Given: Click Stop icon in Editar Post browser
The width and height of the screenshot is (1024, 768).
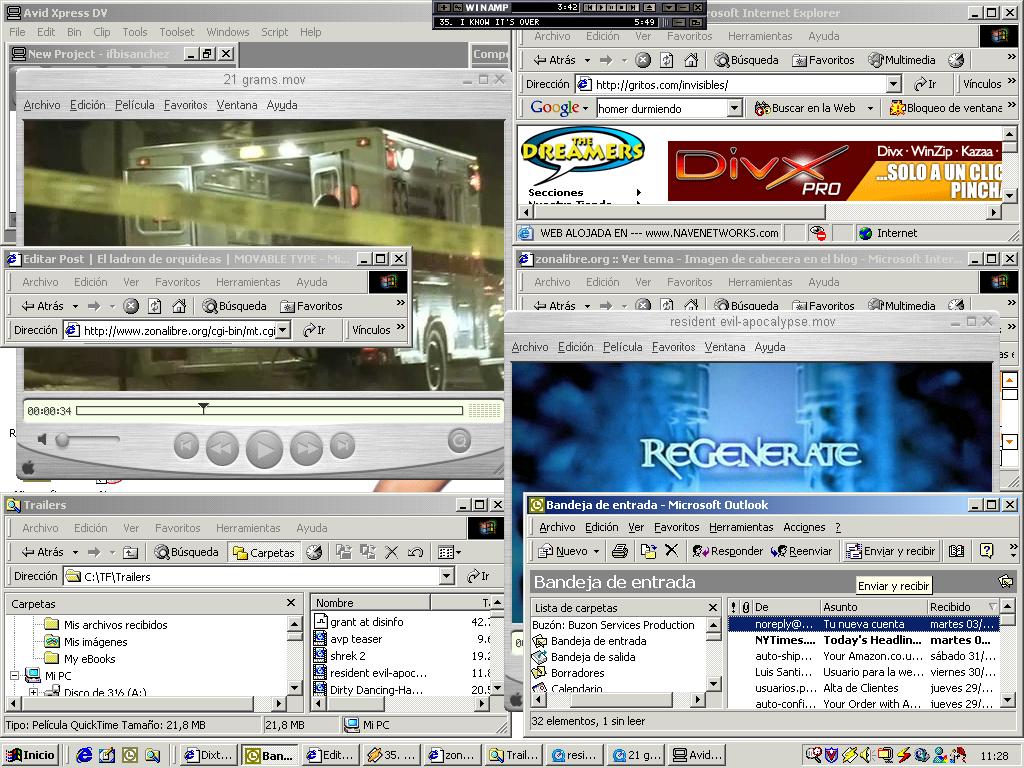Looking at the screenshot, I should pyautogui.click(x=131, y=306).
